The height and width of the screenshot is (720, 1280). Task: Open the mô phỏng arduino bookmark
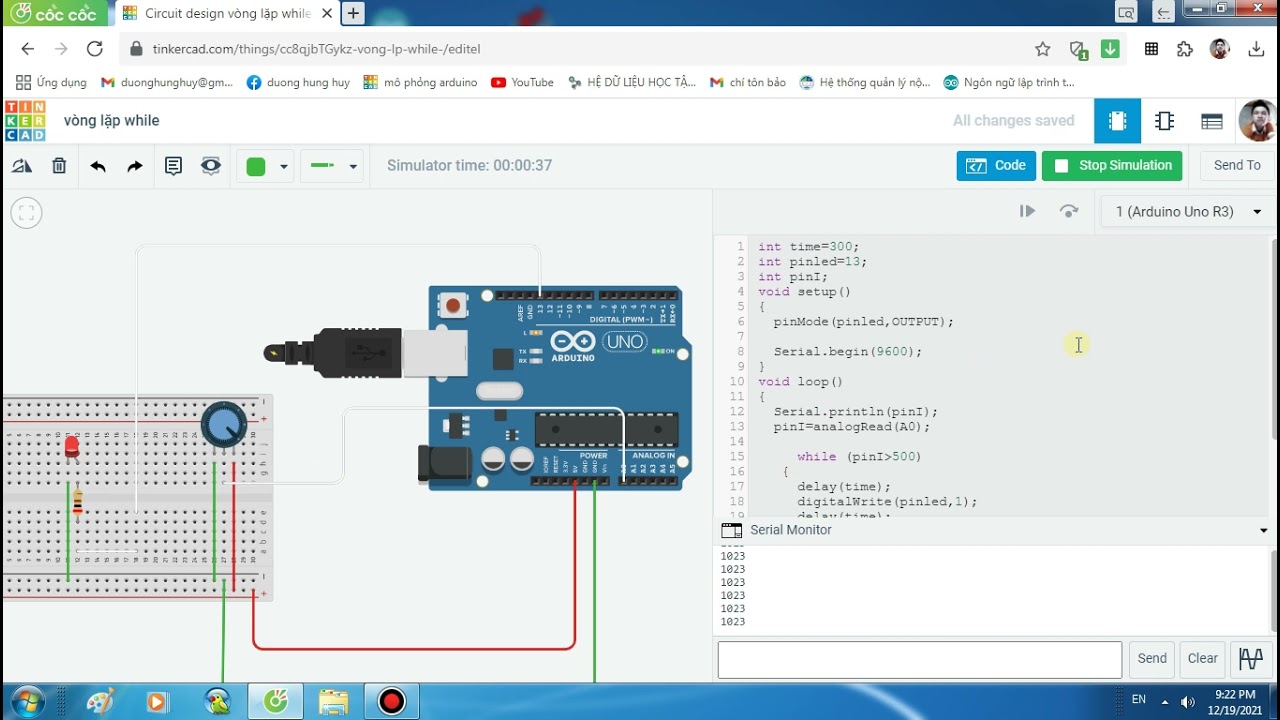(420, 82)
